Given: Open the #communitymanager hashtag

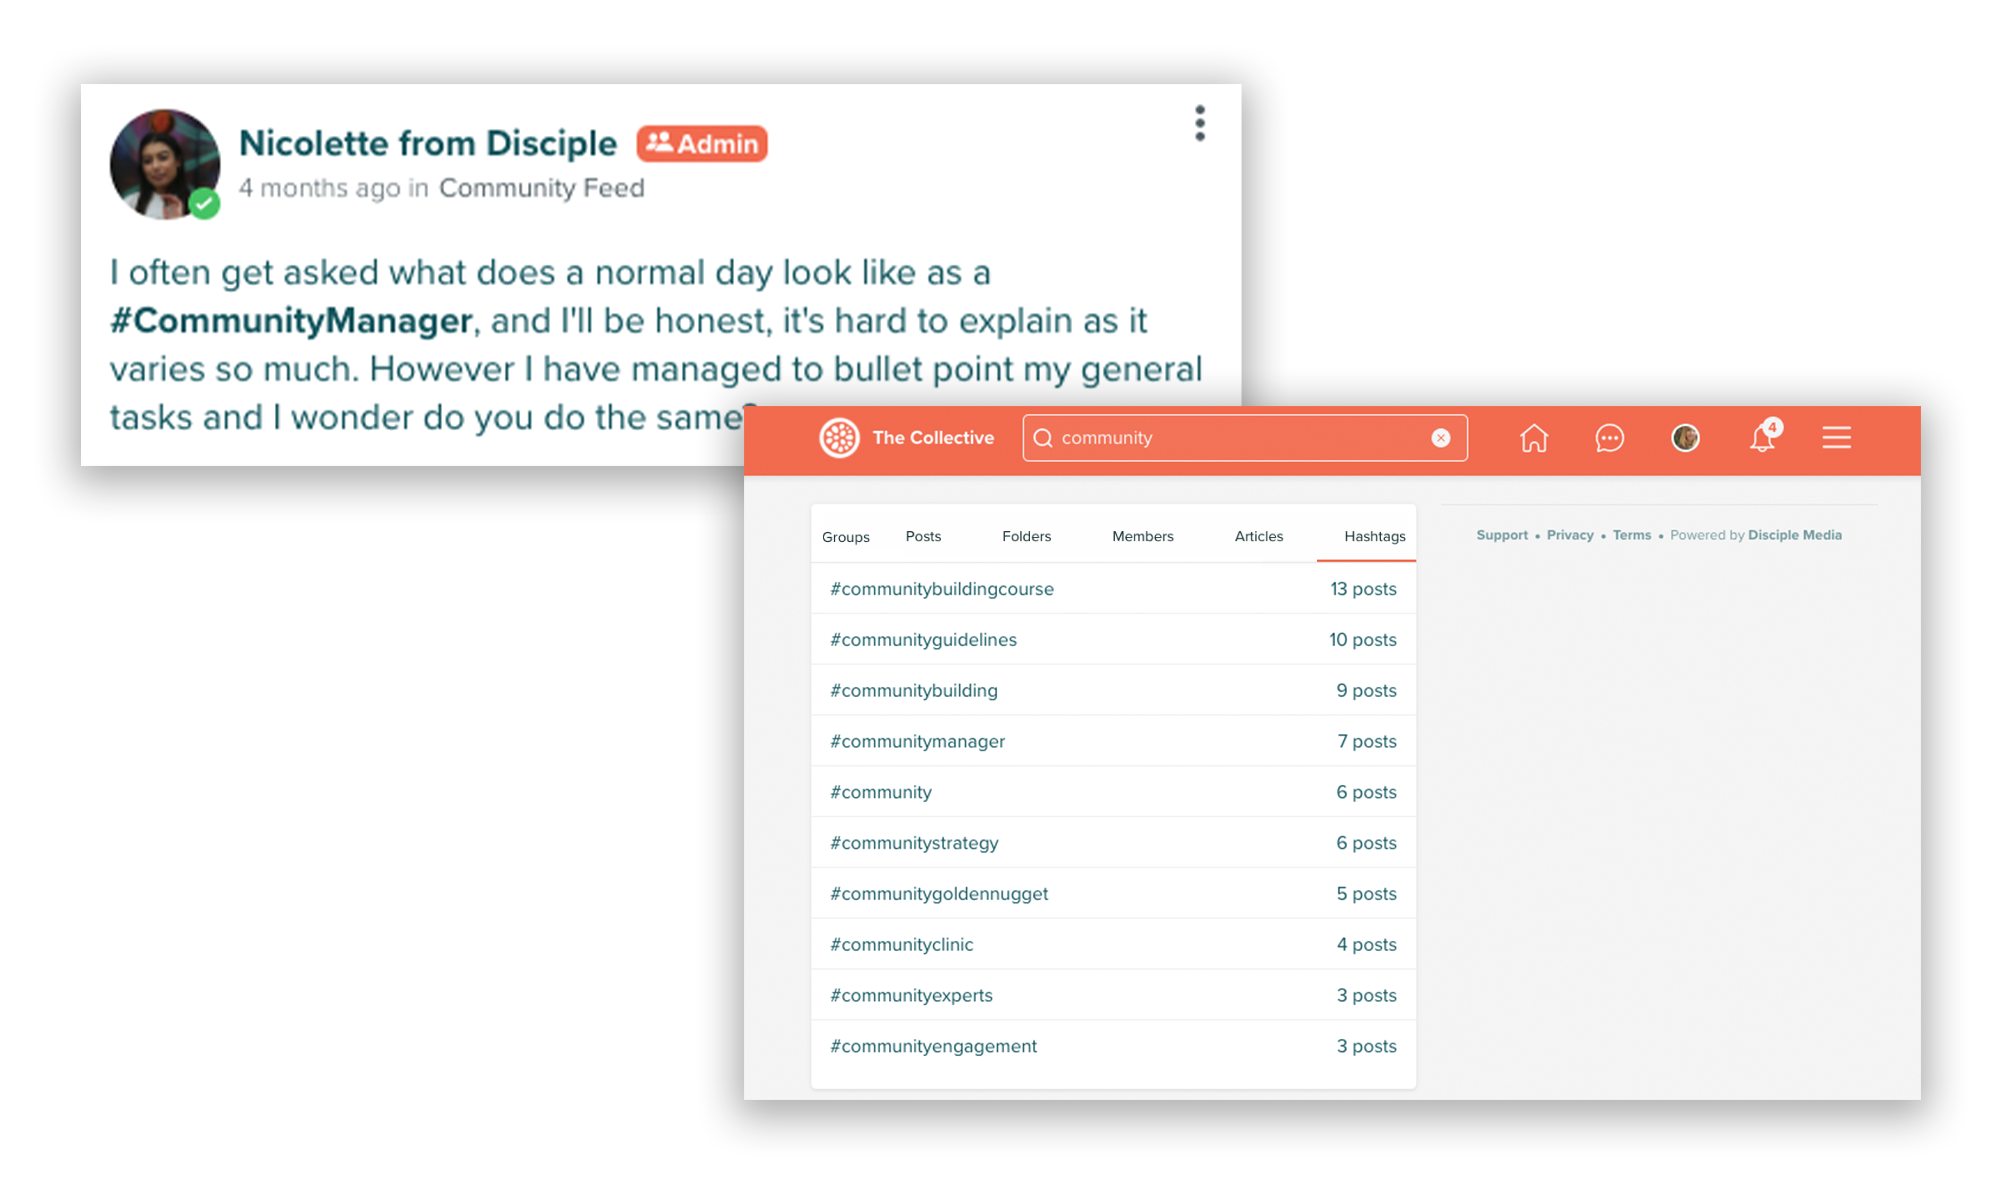Looking at the screenshot, I should (917, 741).
